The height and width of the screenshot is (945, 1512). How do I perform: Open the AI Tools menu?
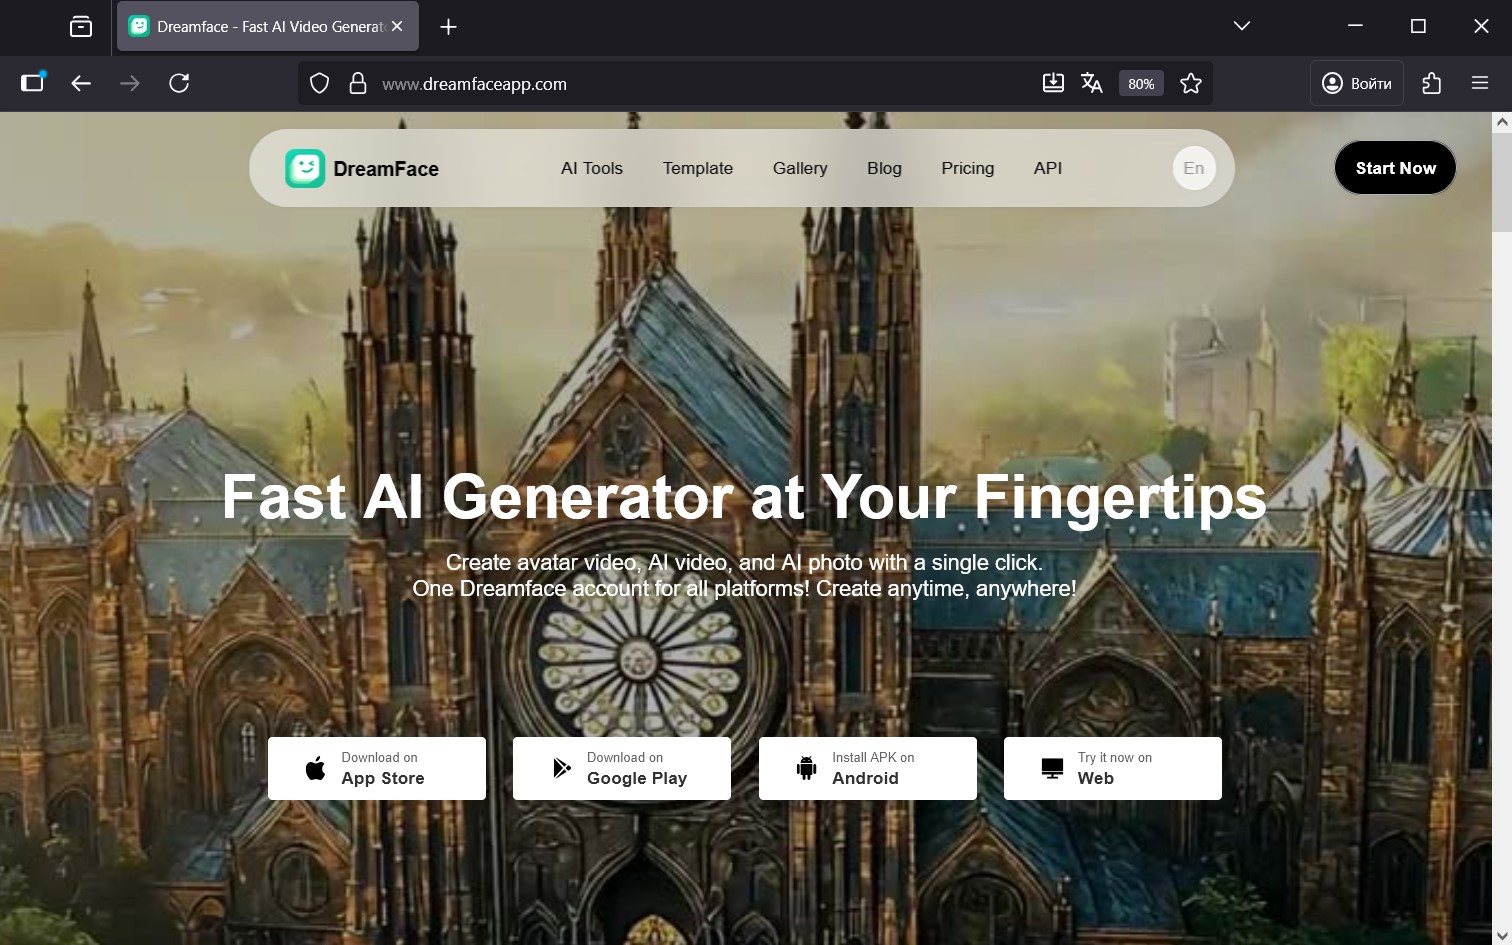click(x=592, y=168)
